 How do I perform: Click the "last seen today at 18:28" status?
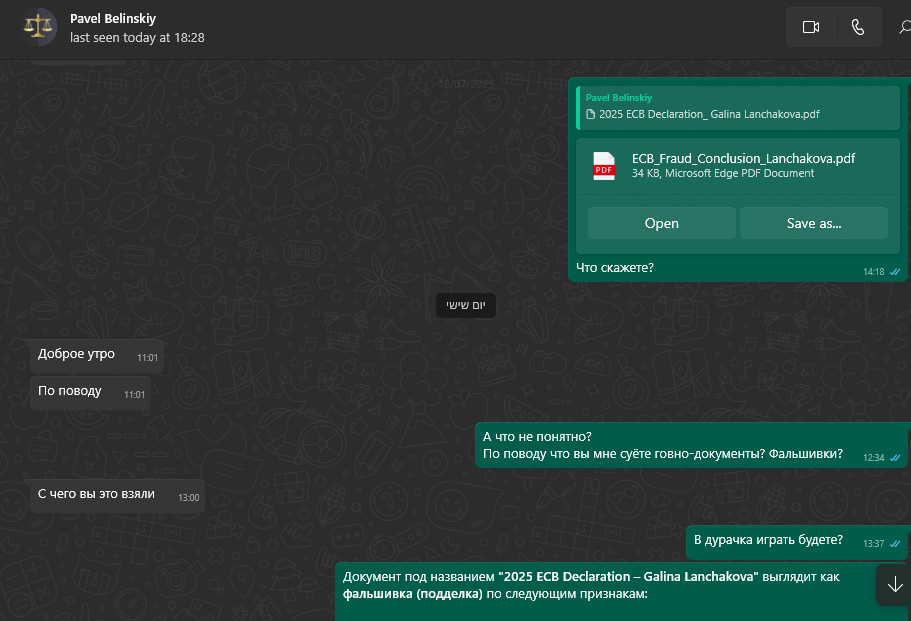[137, 37]
